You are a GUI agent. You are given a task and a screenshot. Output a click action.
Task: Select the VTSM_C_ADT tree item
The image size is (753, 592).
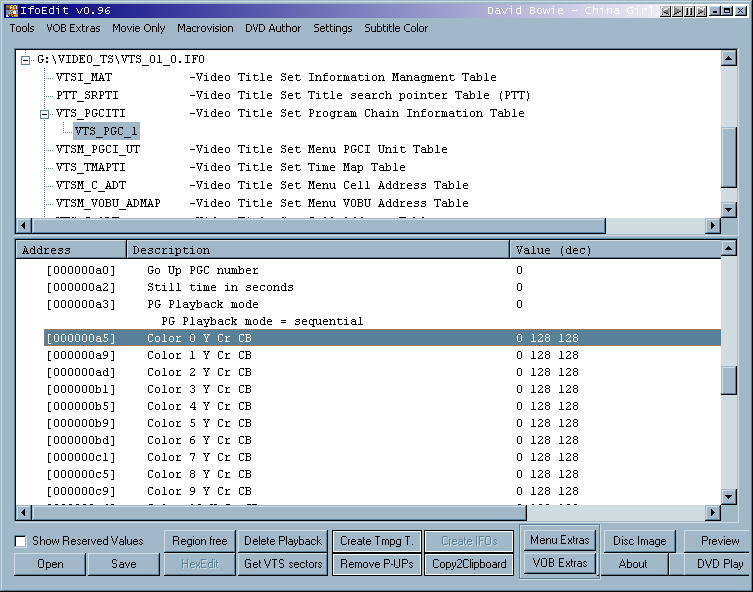click(91, 185)
